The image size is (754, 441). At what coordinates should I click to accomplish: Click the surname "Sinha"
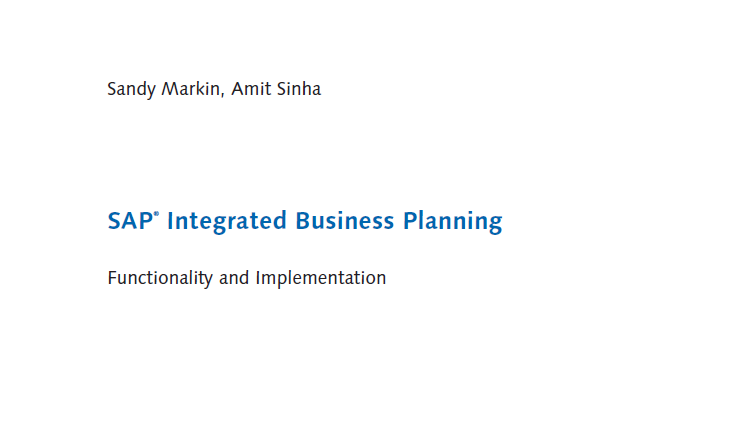tap(299, 89)
